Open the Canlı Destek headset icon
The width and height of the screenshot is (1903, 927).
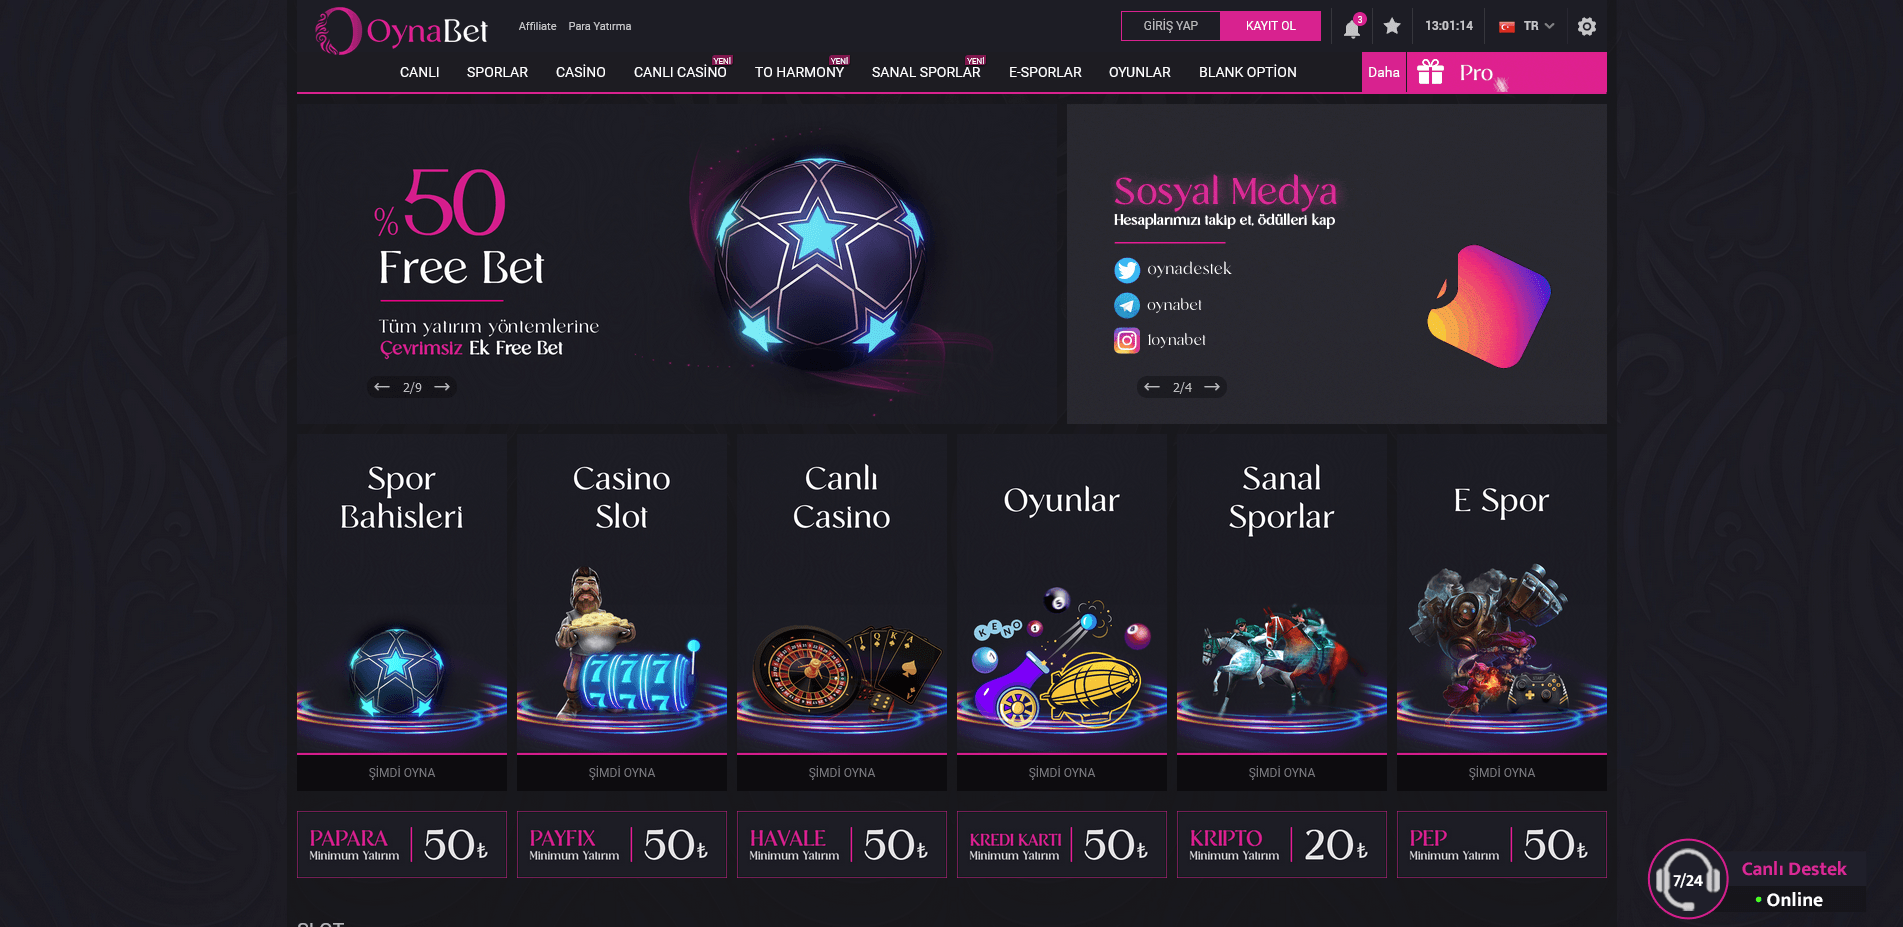1688,879
